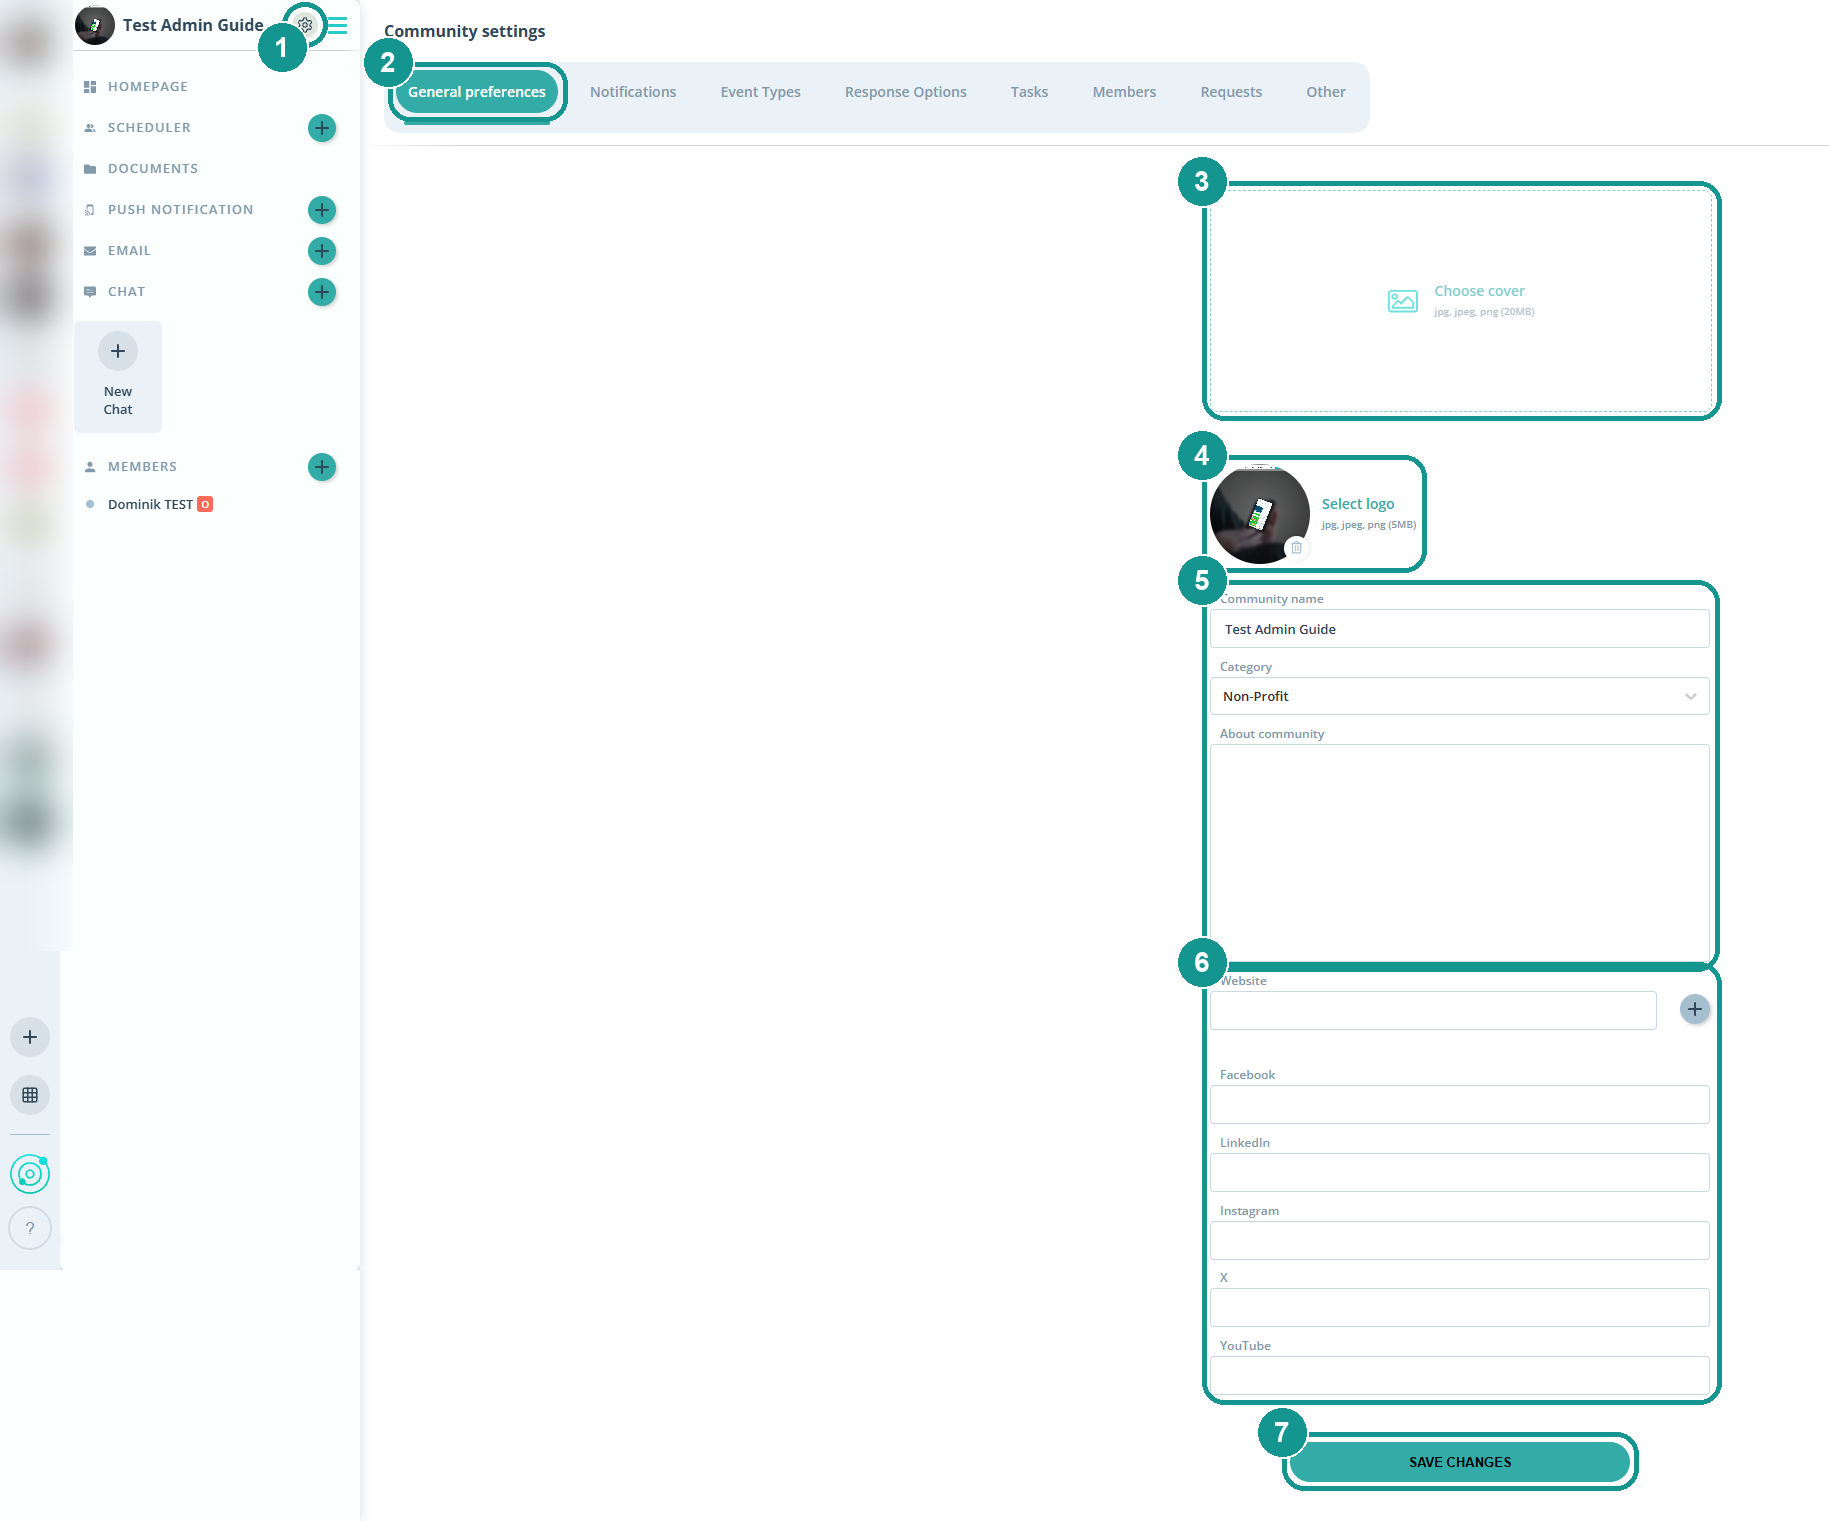This screenshot has height=1521, width=1829.
Task: Focus the Facebook input field
Action: [1460, 1104]
